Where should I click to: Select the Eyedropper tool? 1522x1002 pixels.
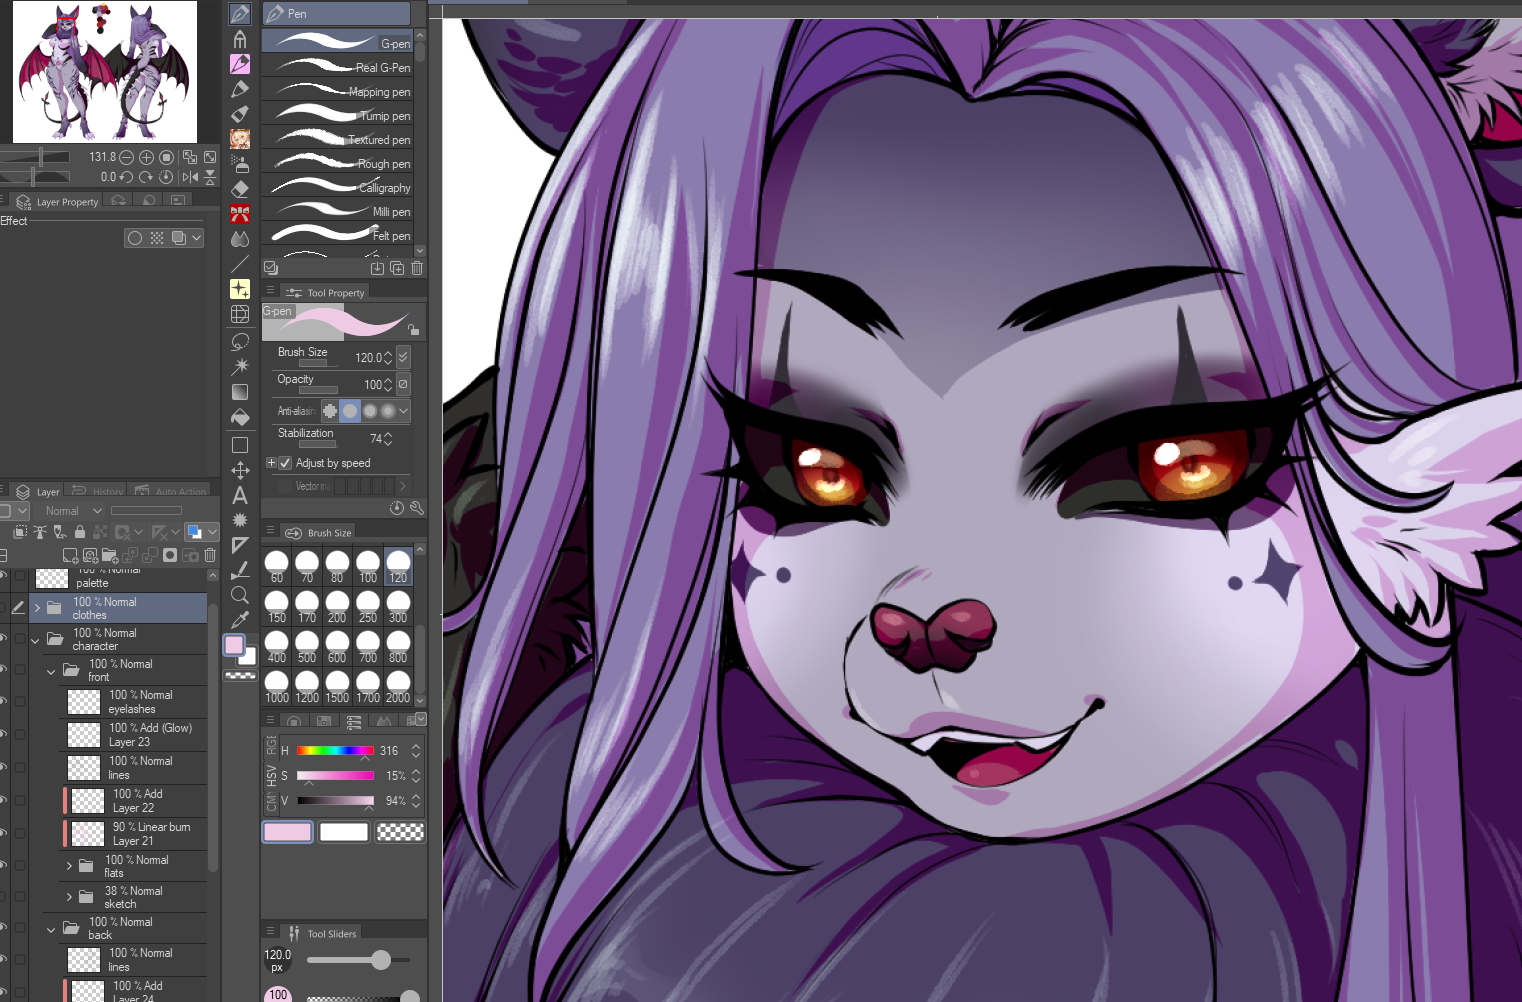click(x=240, y=620)
